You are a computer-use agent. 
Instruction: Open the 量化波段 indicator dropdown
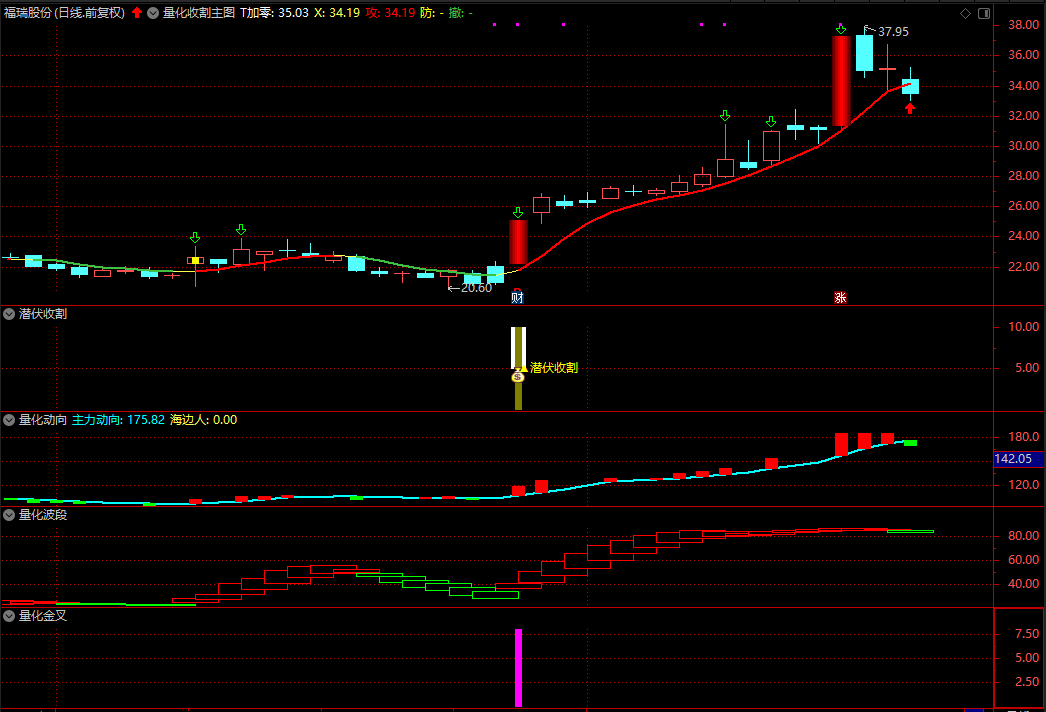pyautogui.click(x=9, y=514)
